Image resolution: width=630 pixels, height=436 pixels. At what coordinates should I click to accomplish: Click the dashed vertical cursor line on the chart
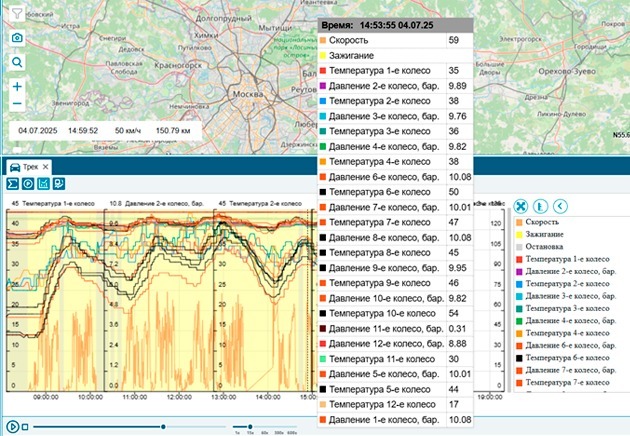[x=308, y=300]
